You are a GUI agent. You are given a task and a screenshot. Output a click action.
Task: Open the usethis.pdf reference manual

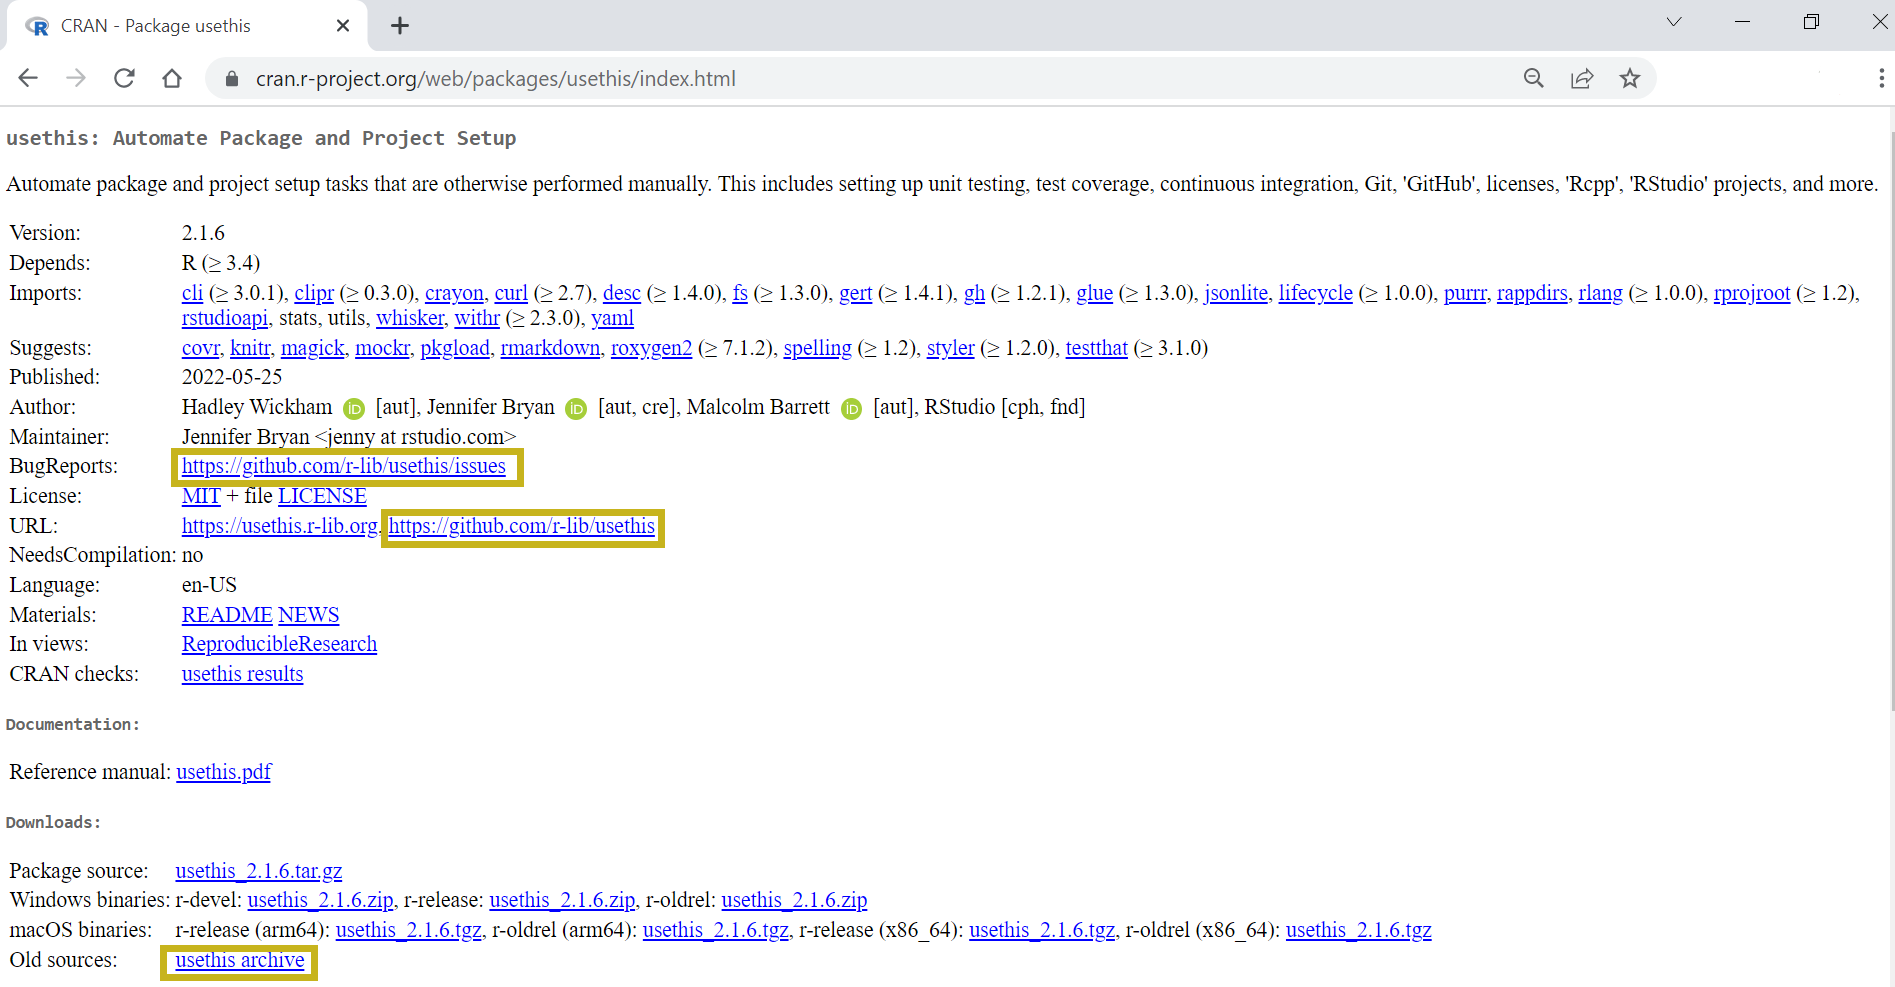pos(223,772)
